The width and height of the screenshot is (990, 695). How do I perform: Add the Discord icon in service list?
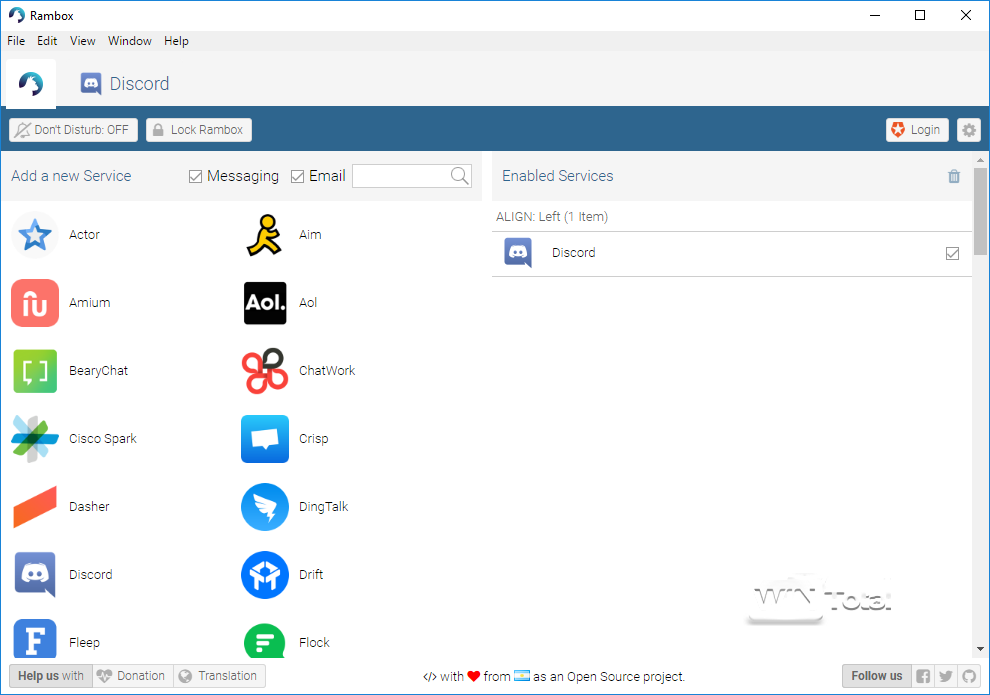pos(35,574)
